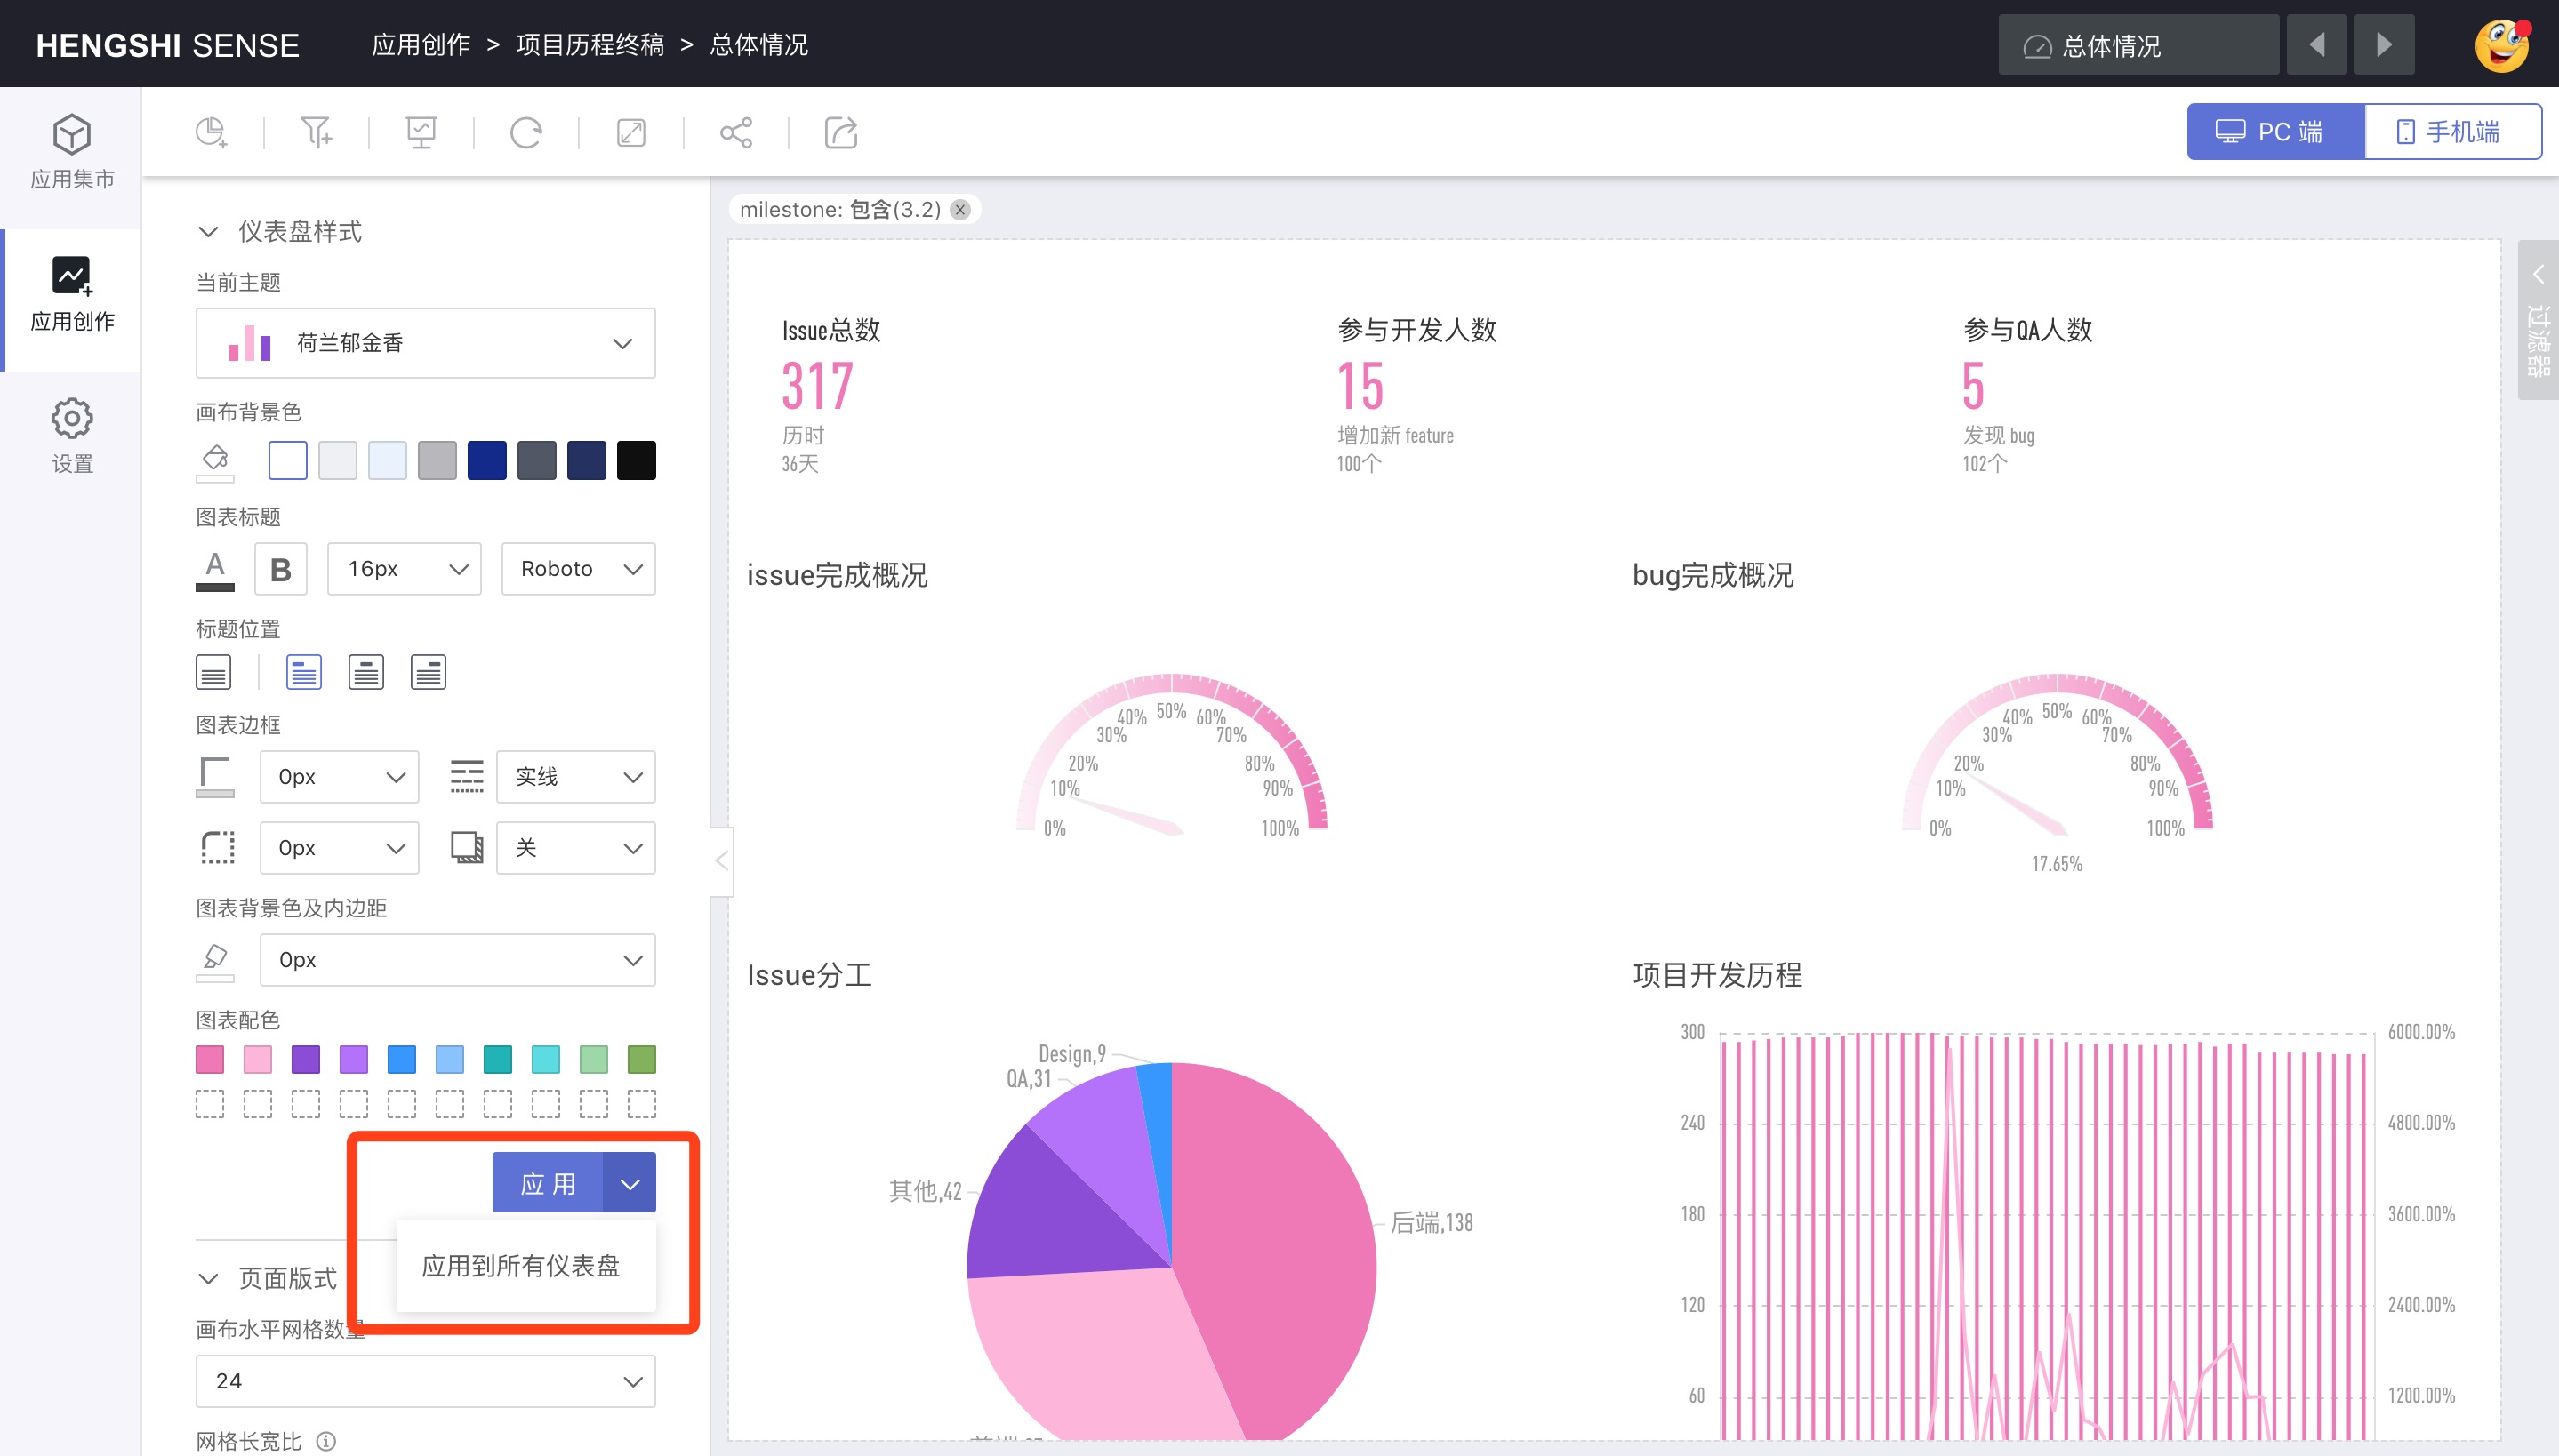Viewport: 2559px width, 1456px height.
Task: Go to next dashboard with right arrow
Action: coord(2384,45)
